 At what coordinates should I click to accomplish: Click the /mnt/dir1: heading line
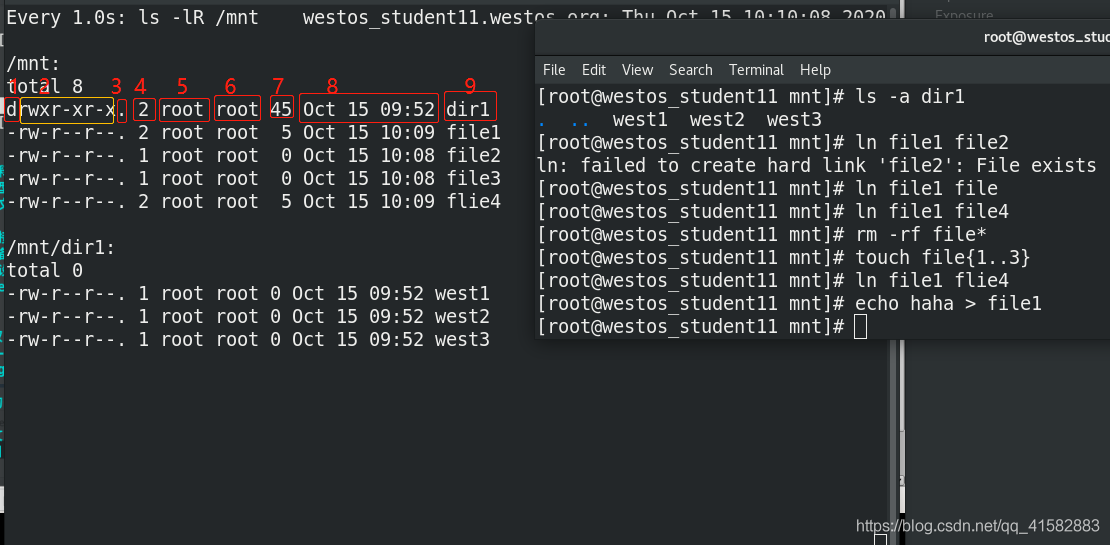(x=61, y=248)
